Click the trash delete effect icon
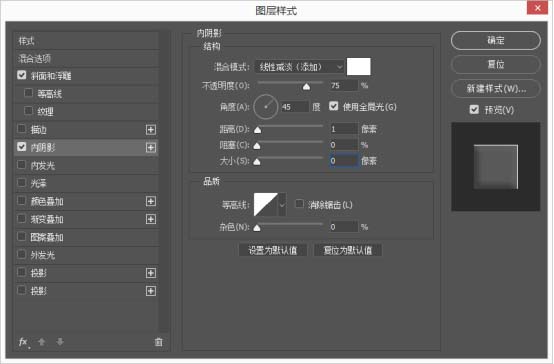The width and height of the screenshot is (554, 364). [159, 342]
